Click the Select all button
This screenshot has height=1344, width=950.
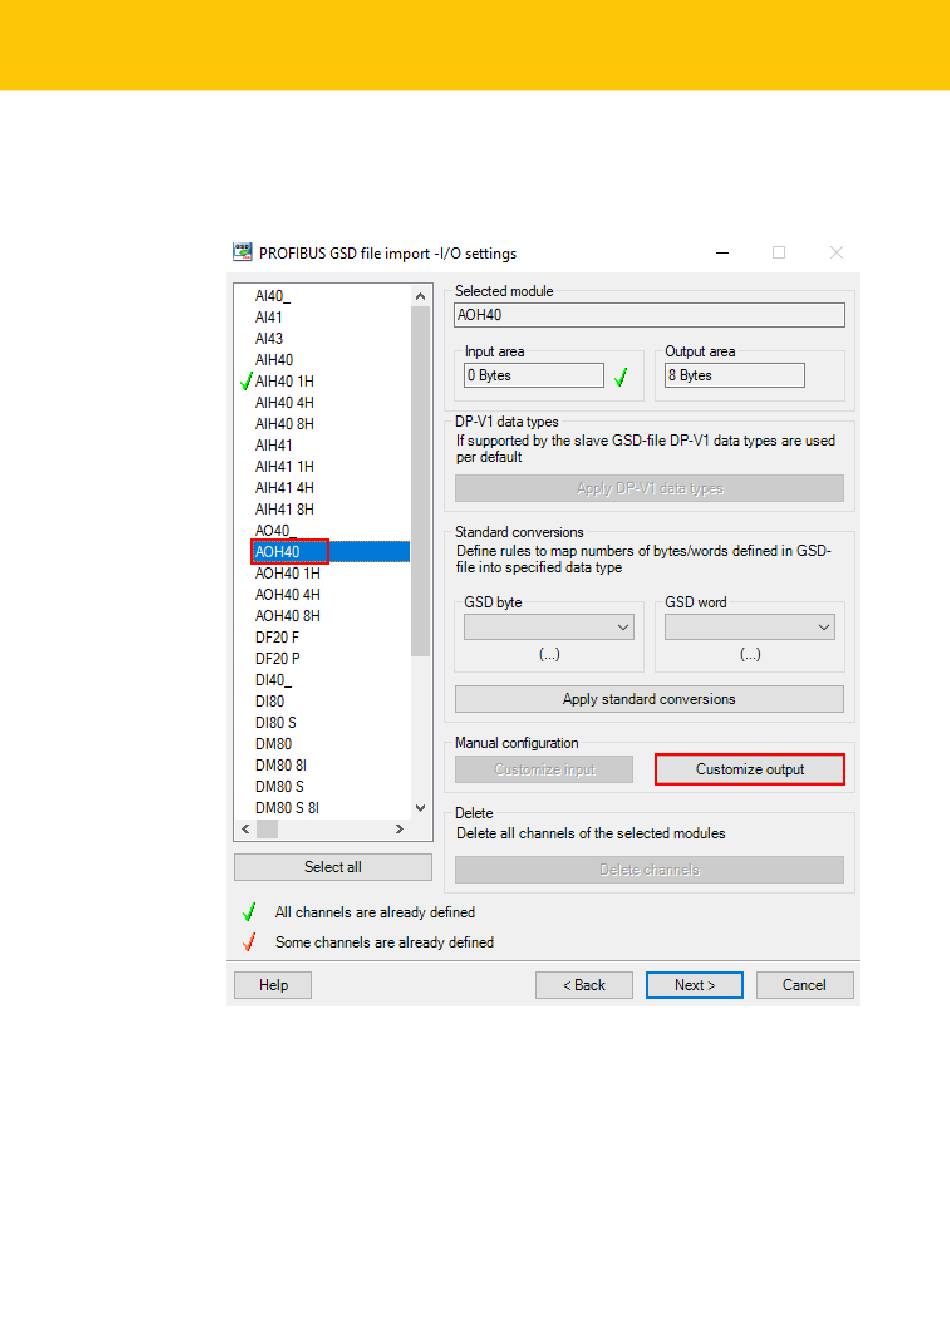(333, 867)
